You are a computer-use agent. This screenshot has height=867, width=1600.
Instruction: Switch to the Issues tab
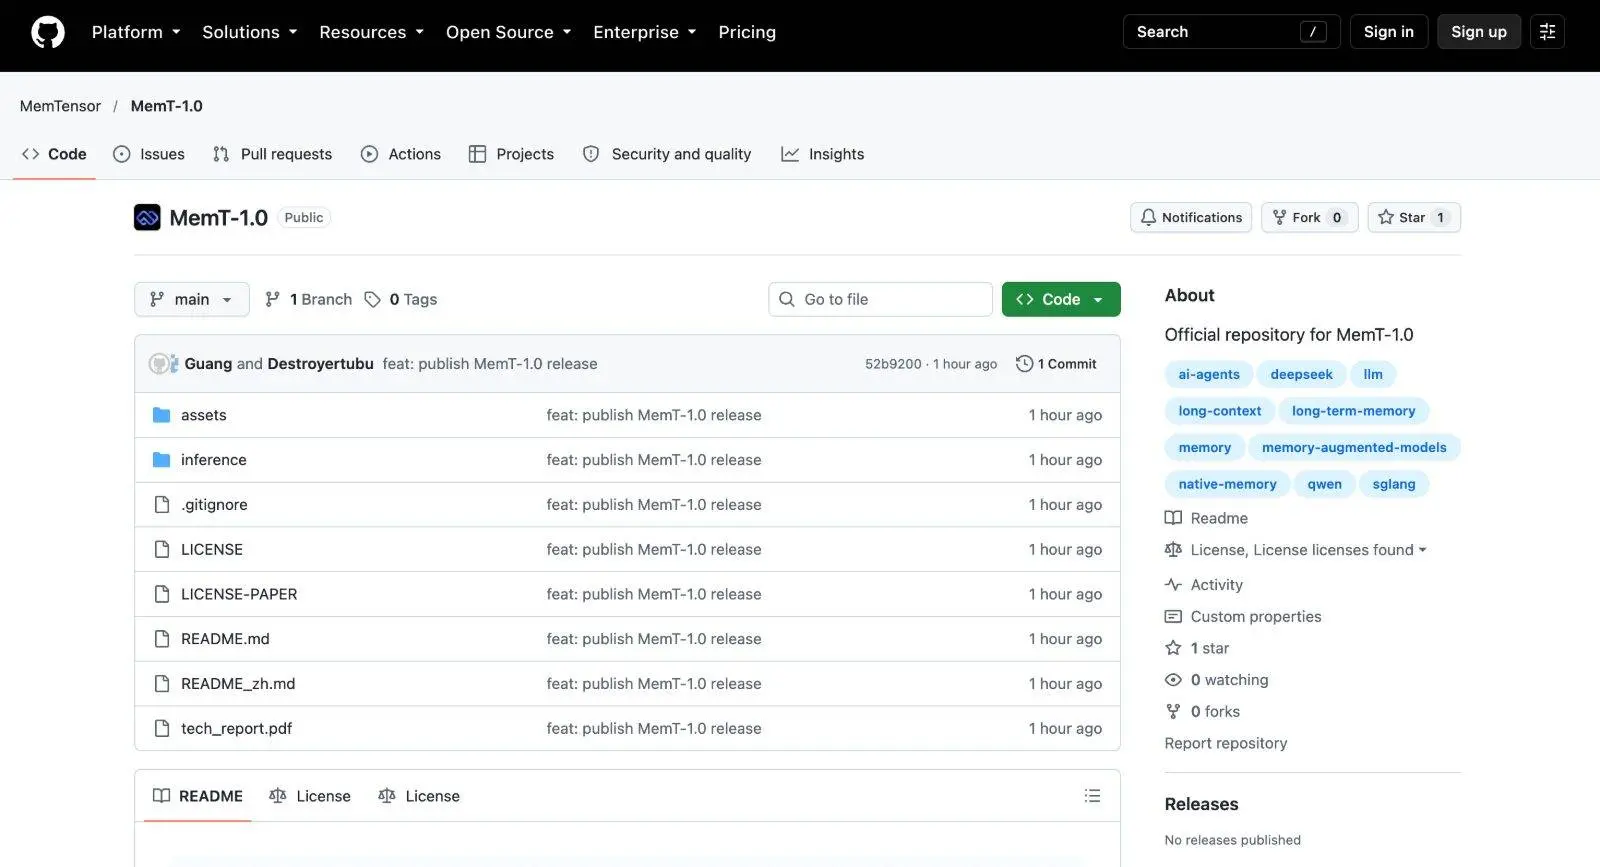149,154
